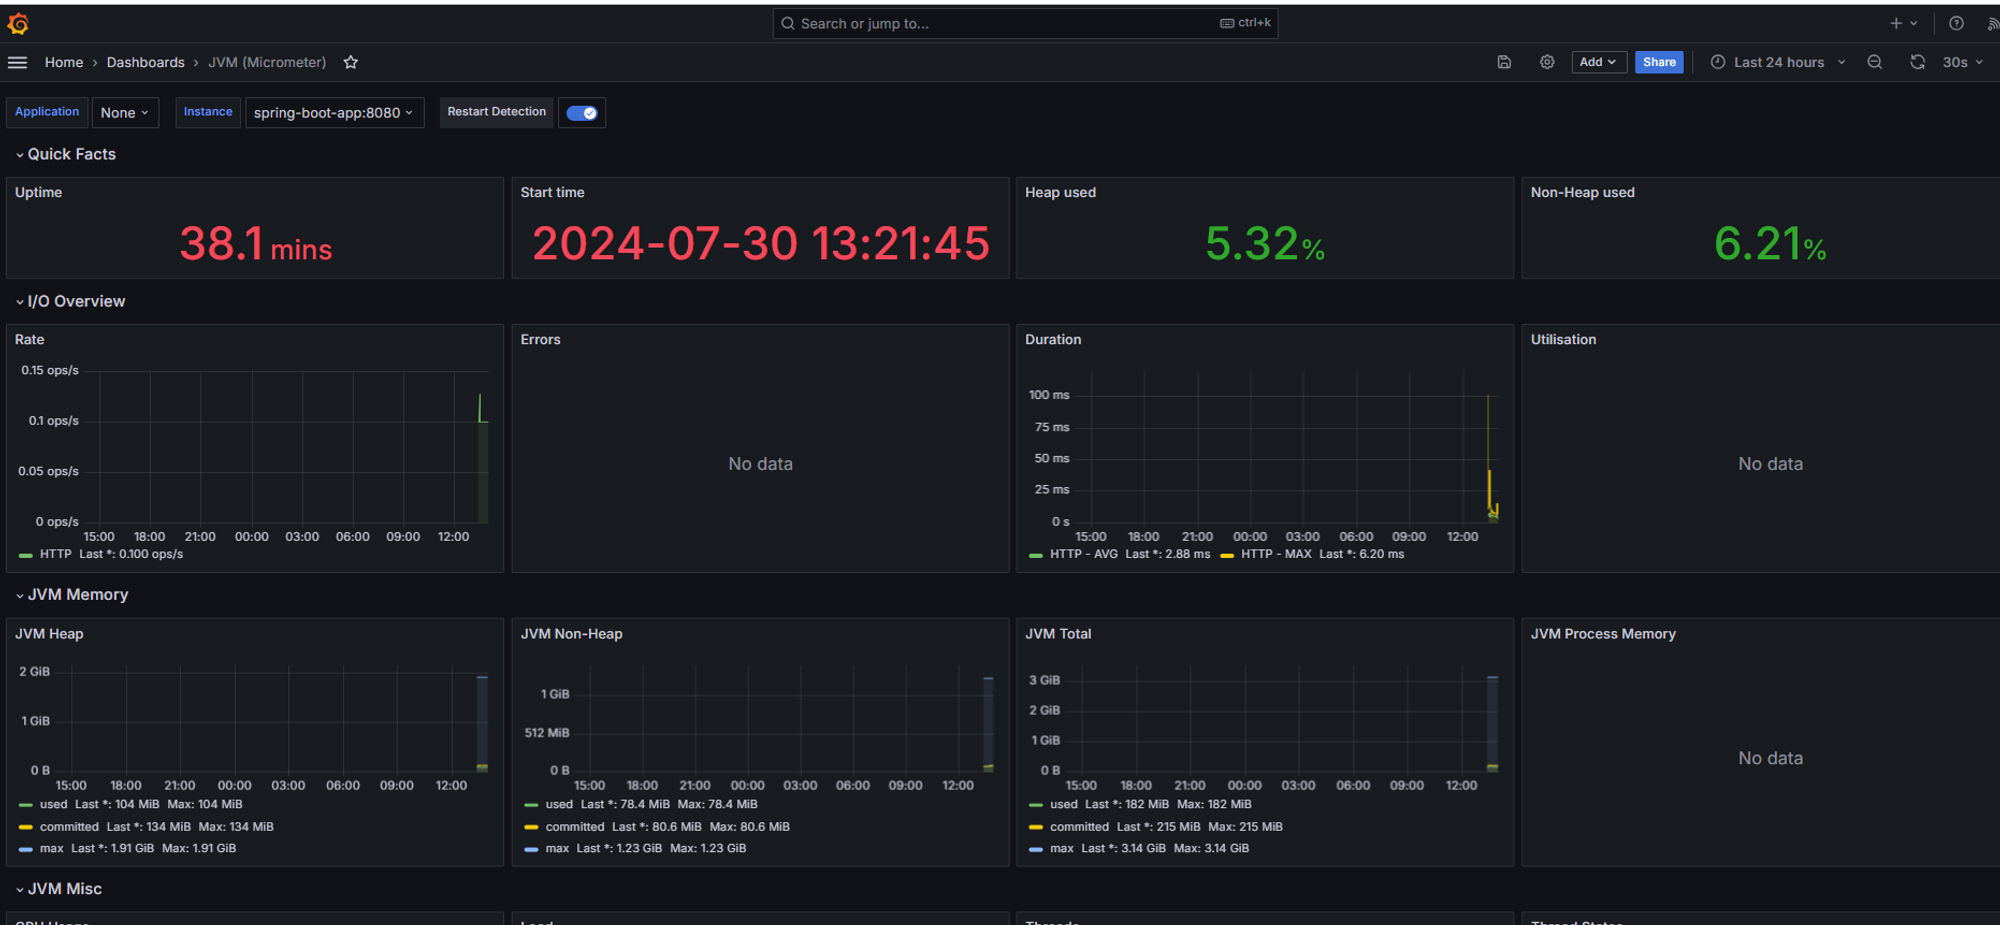
Task: Toggle max series in JVM Heap legend
Action: (52, 848)
